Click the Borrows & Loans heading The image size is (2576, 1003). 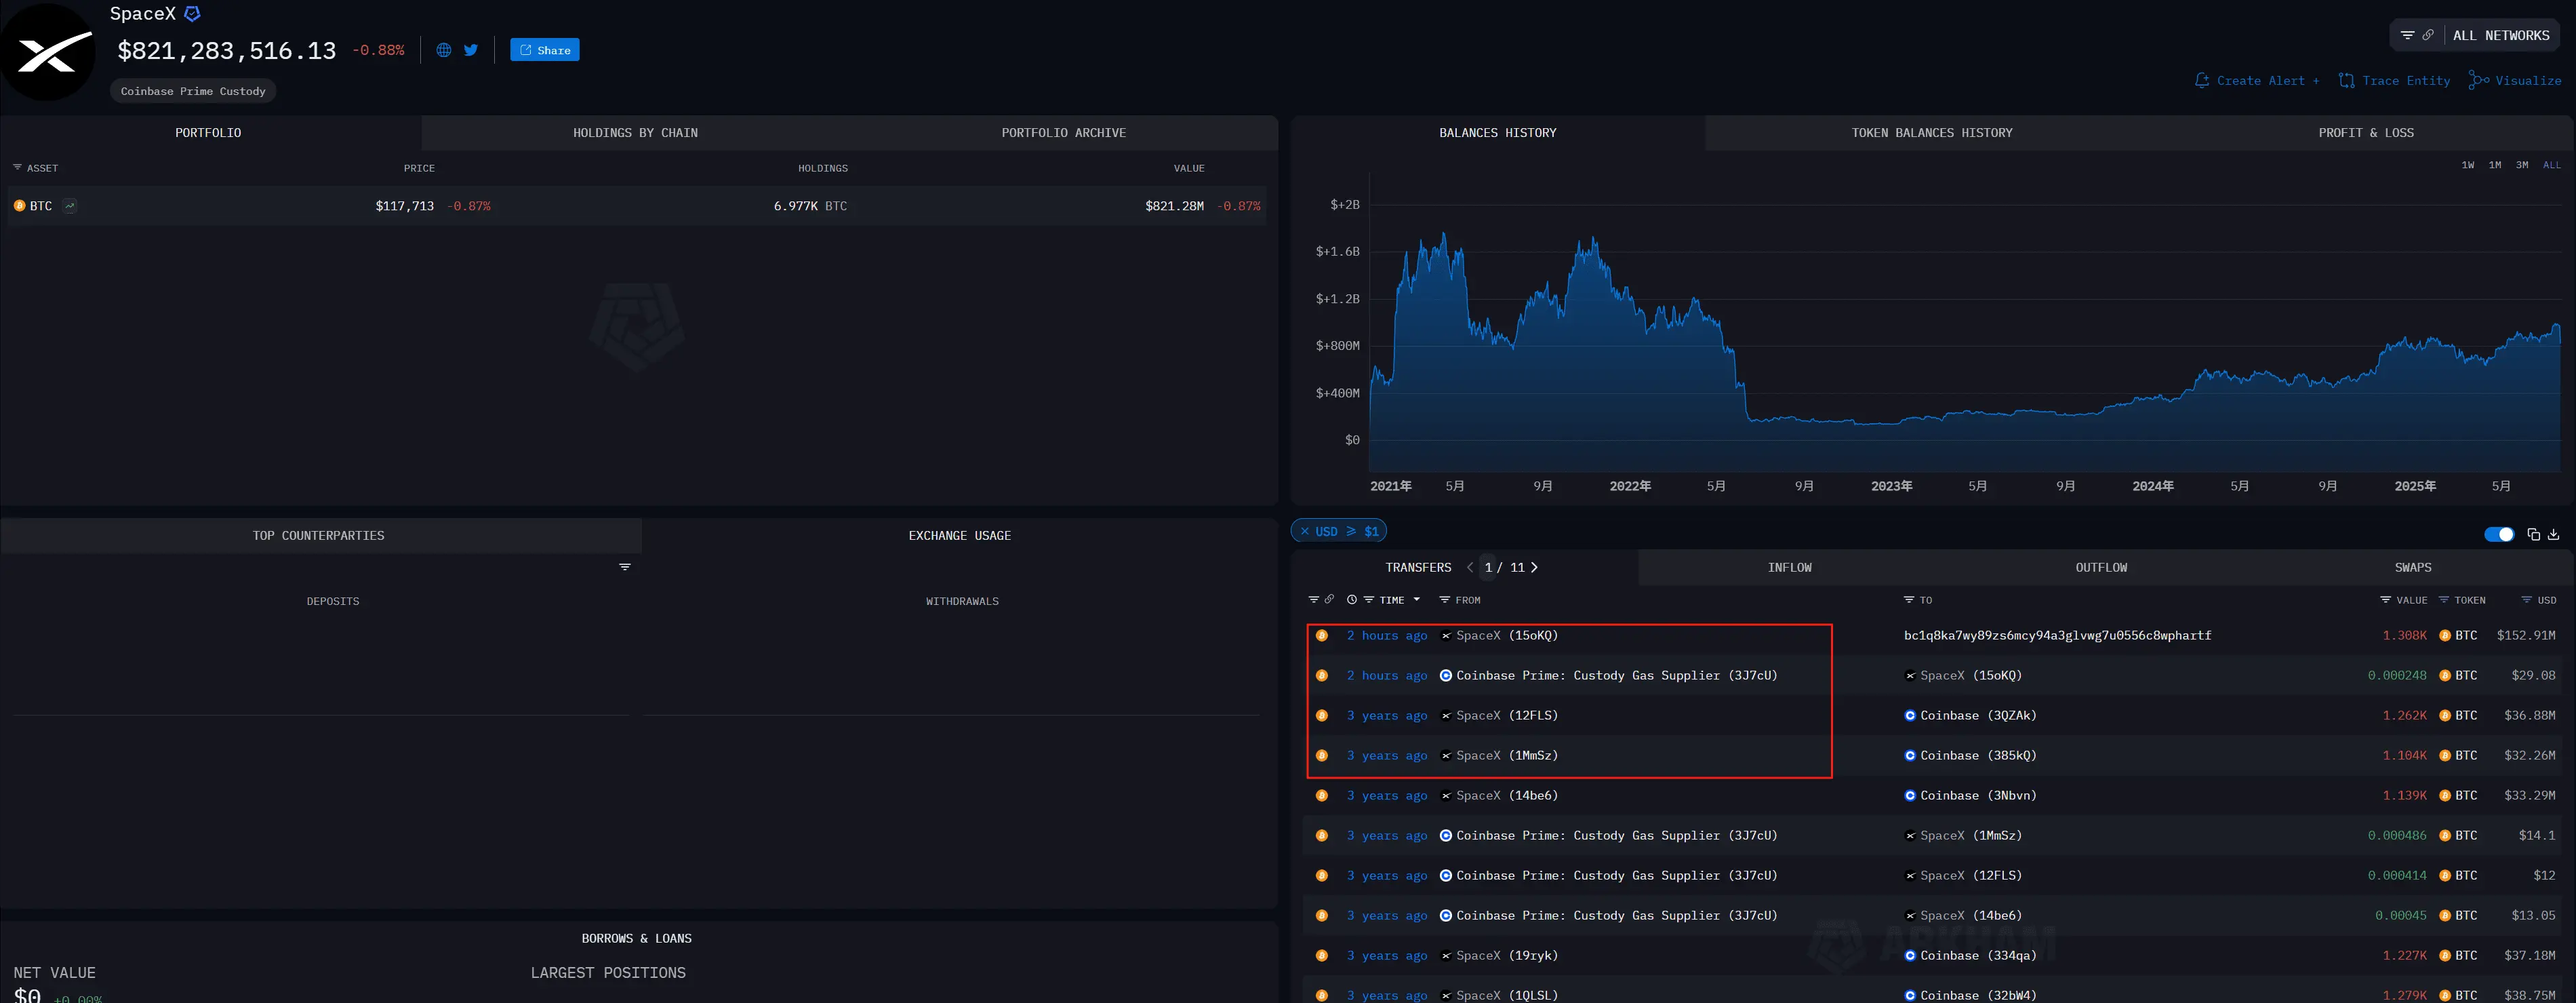point(637,939)
